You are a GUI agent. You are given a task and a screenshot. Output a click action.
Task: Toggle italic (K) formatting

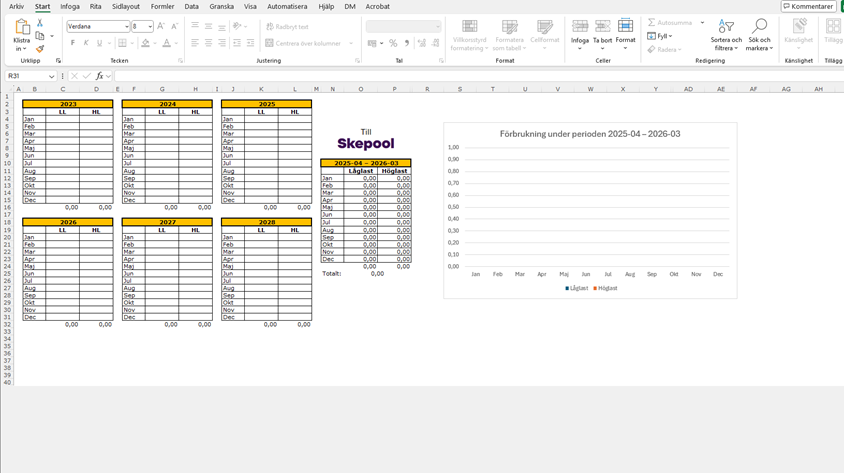[86, 43]
